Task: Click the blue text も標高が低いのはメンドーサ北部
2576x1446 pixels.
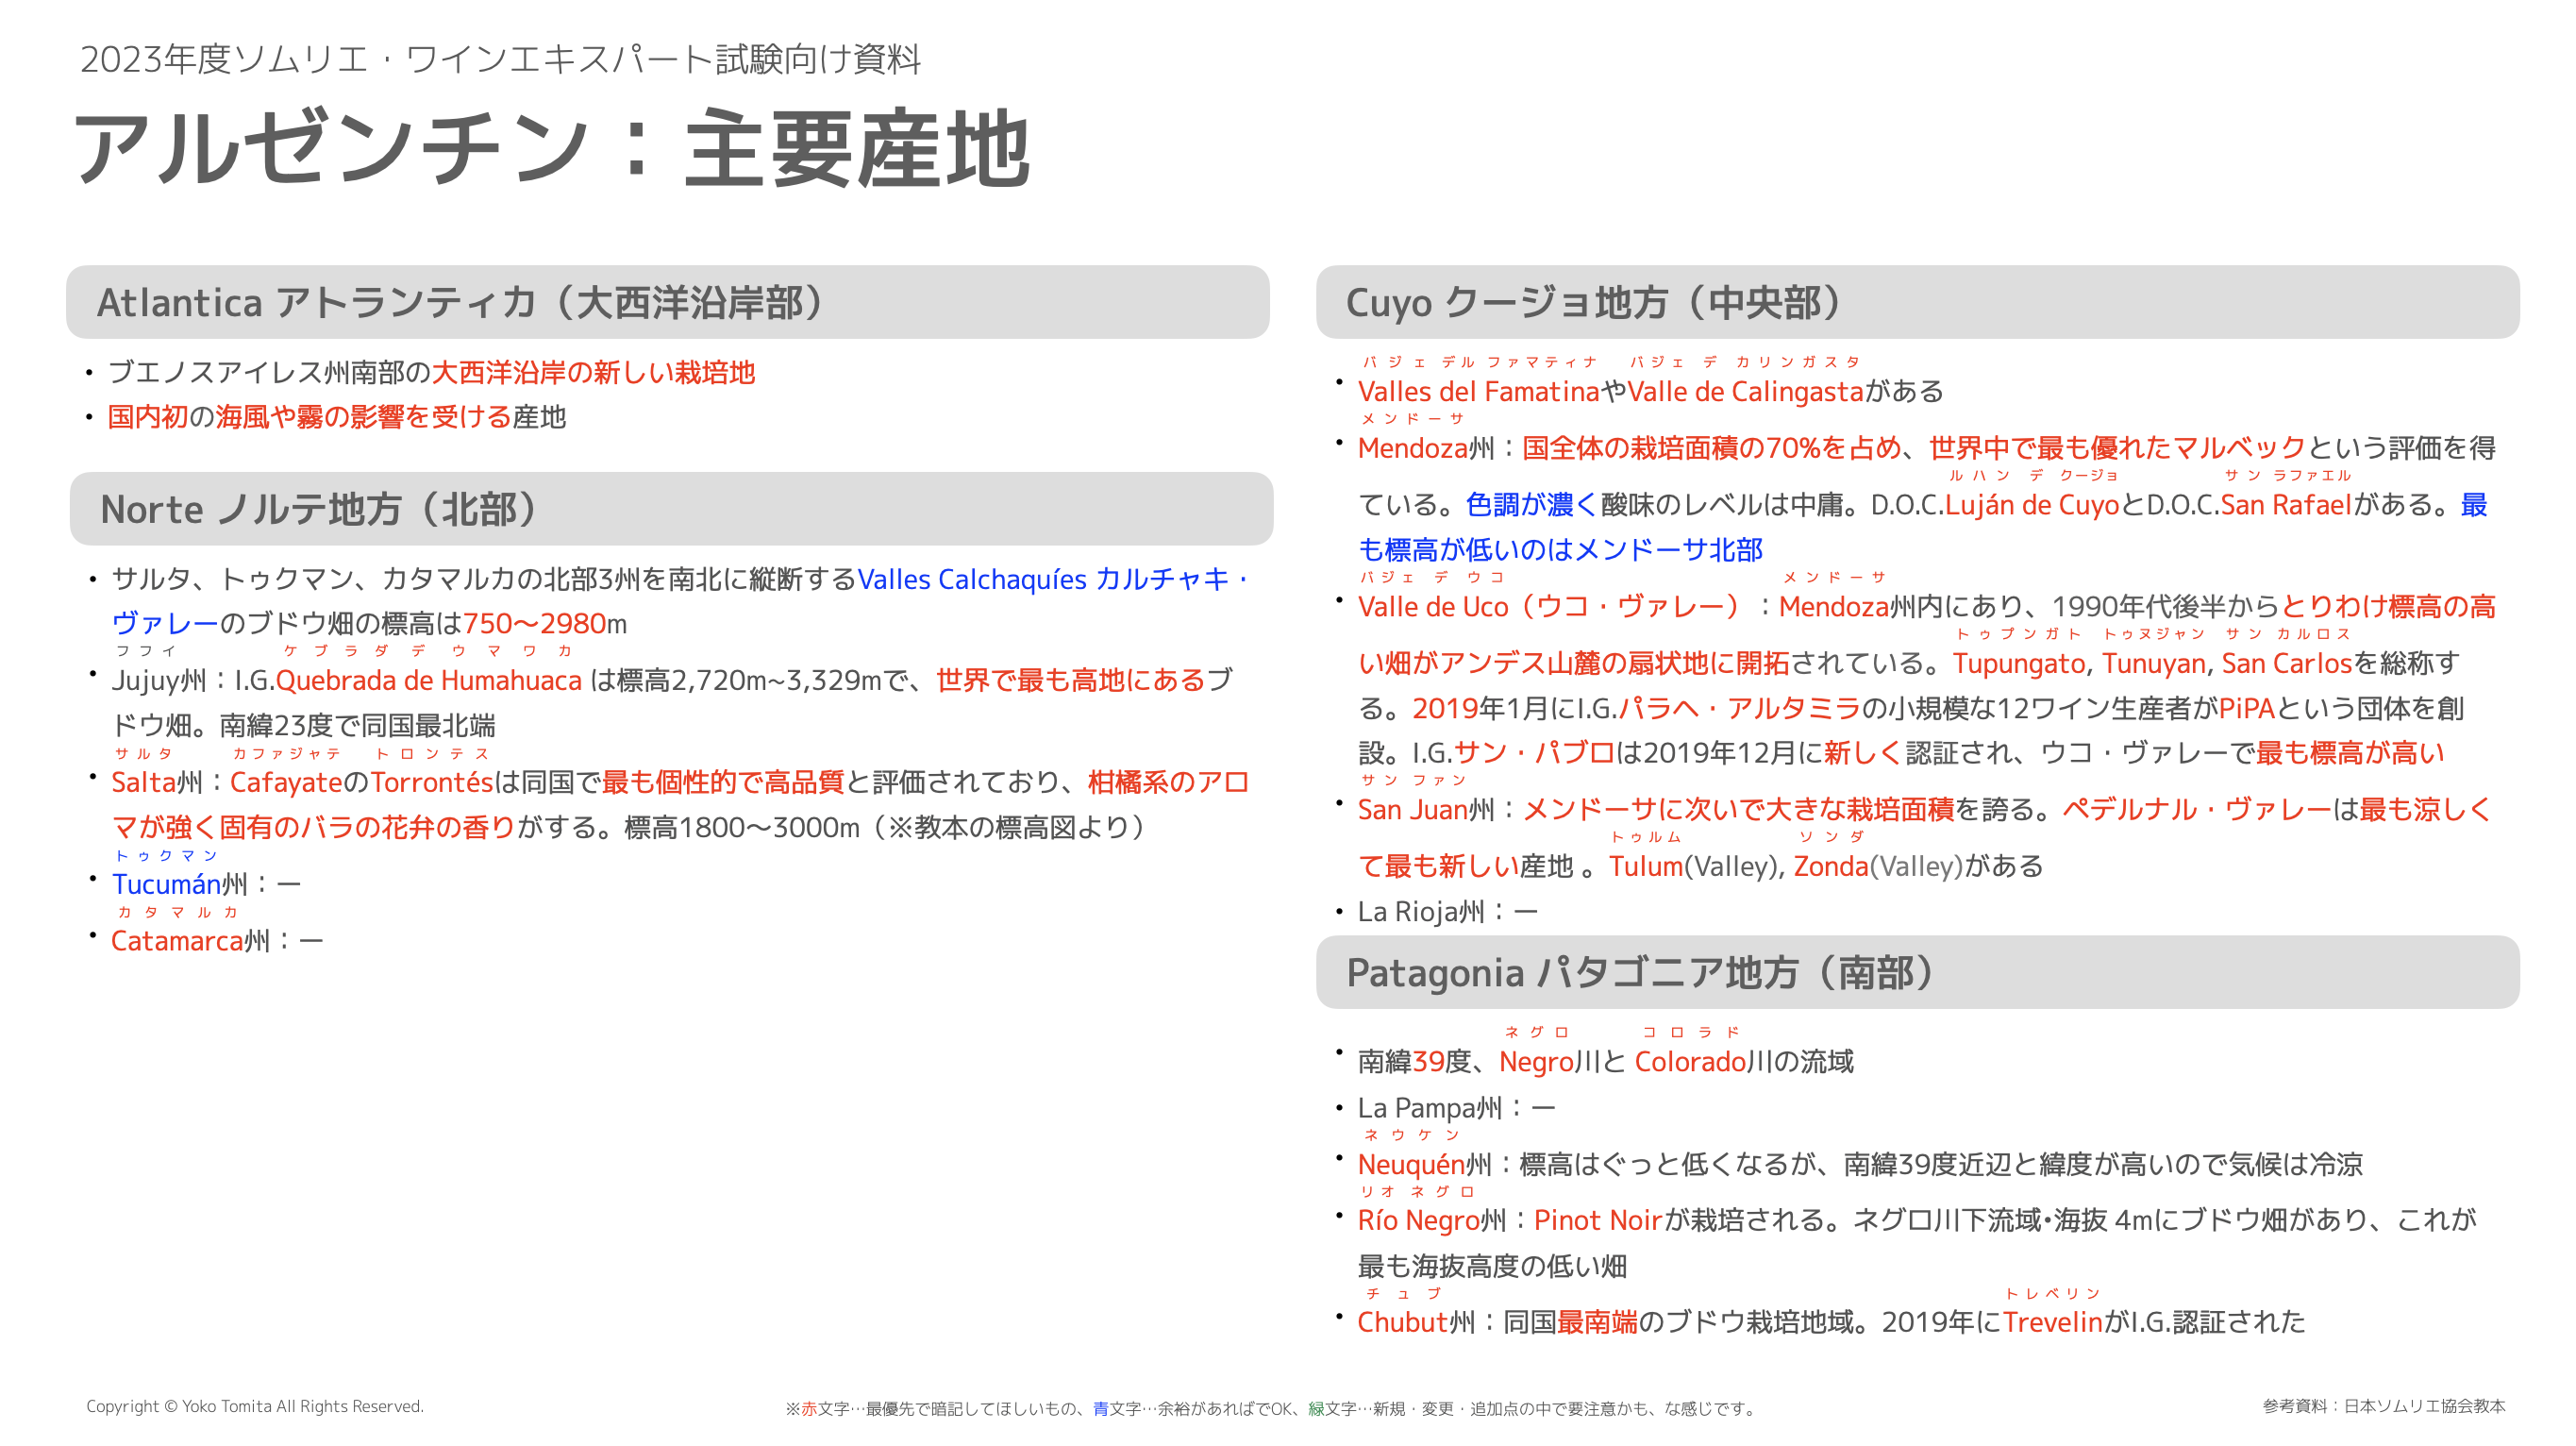Action: click(1560, 551)
